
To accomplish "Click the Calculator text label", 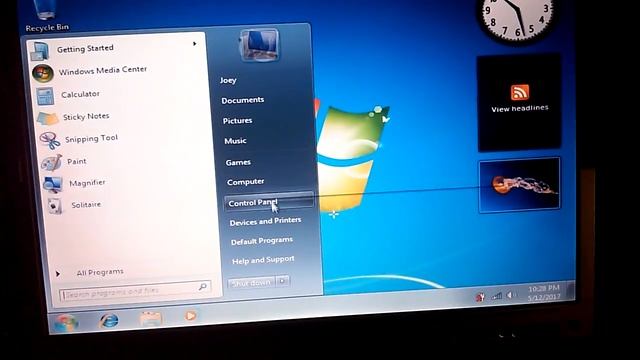I will pos(80,94).
